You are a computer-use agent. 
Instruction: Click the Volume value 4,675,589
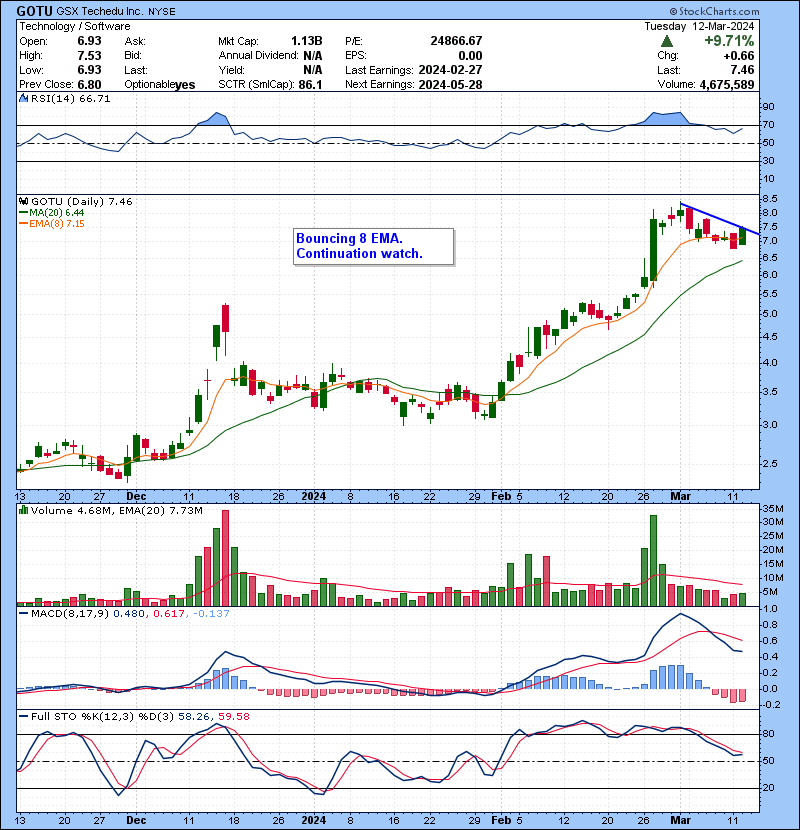click(727, 85)
